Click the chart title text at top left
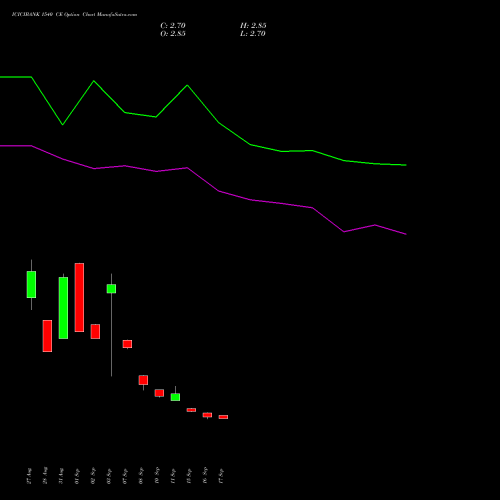Screen dimensions: 500x500 74,15
